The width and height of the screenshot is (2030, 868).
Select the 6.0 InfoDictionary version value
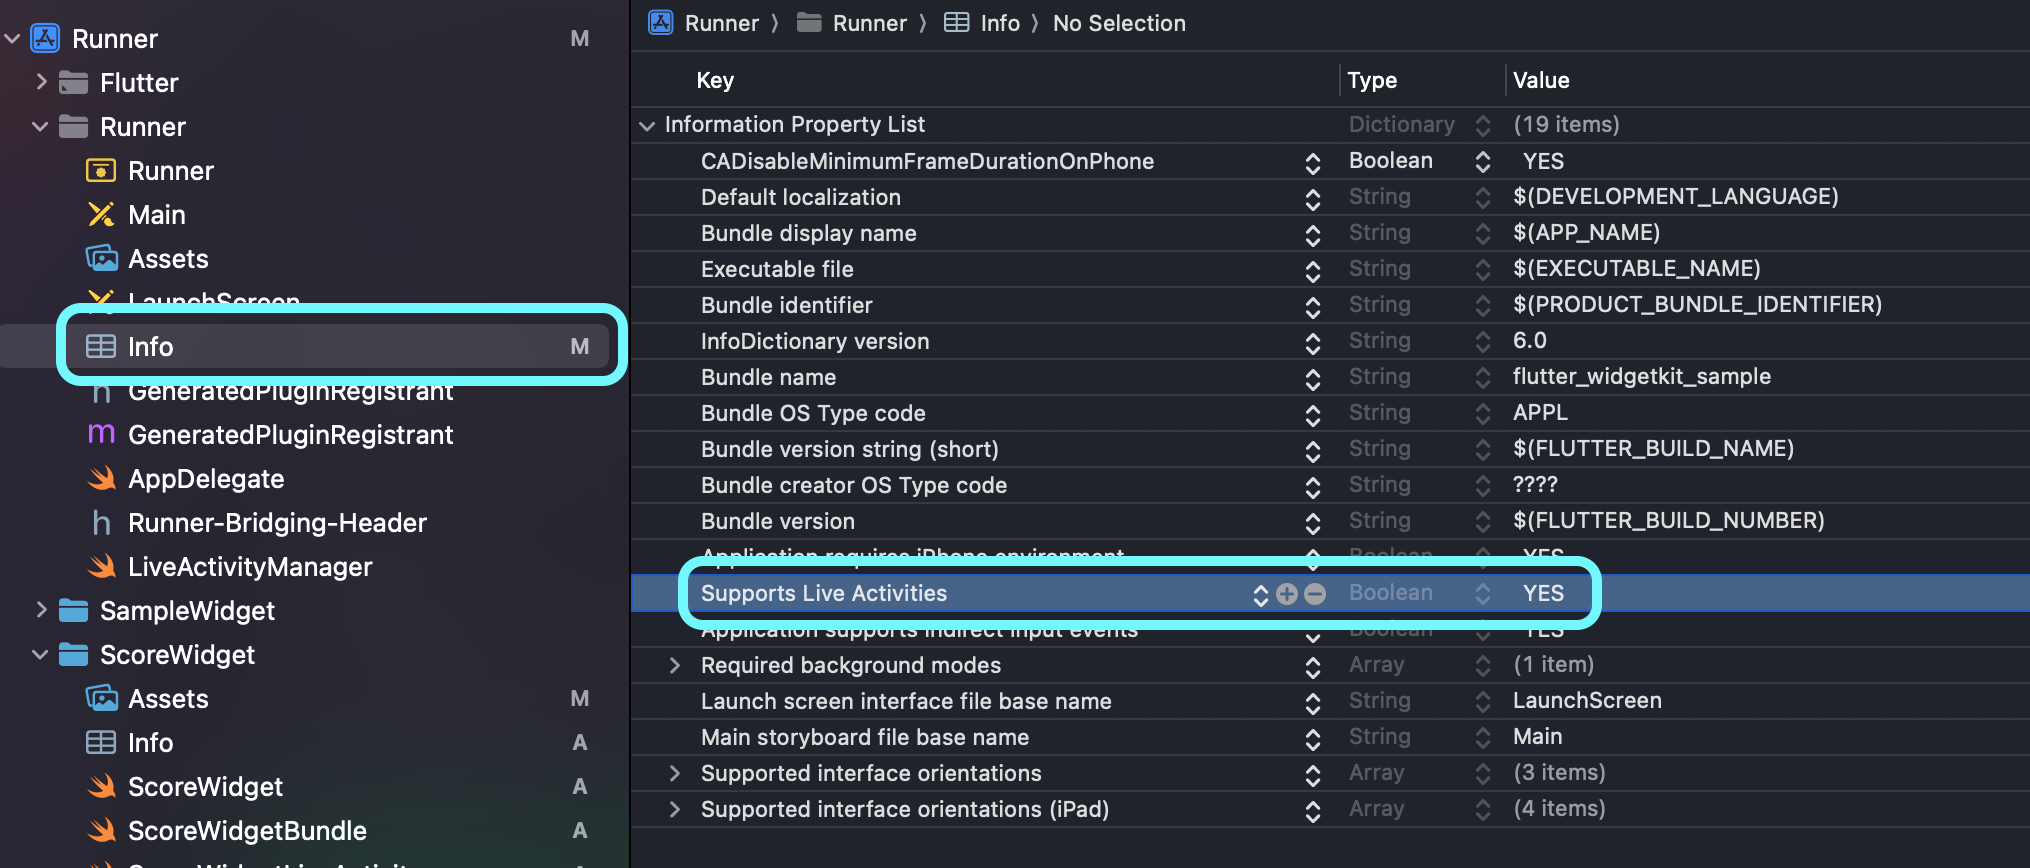point(1530,341)
